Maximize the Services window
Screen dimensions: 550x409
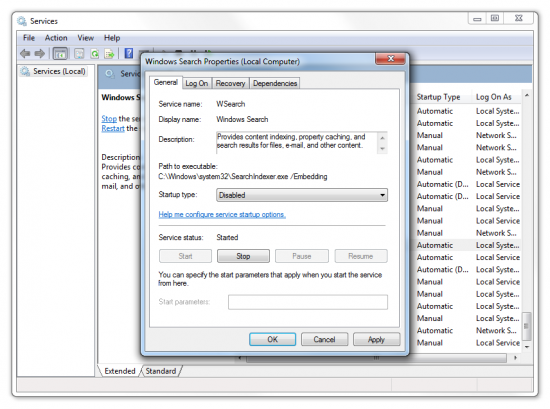(x=495, y=18)
